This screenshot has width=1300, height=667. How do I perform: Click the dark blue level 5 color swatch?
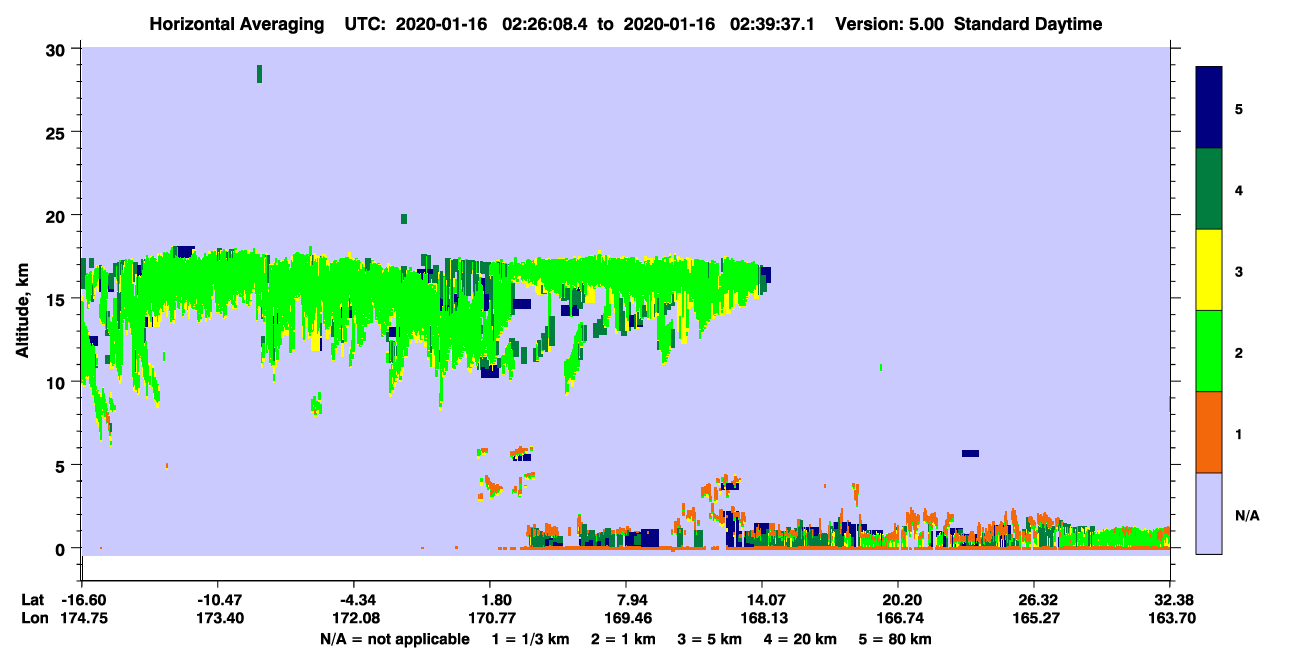(1209, 108)
